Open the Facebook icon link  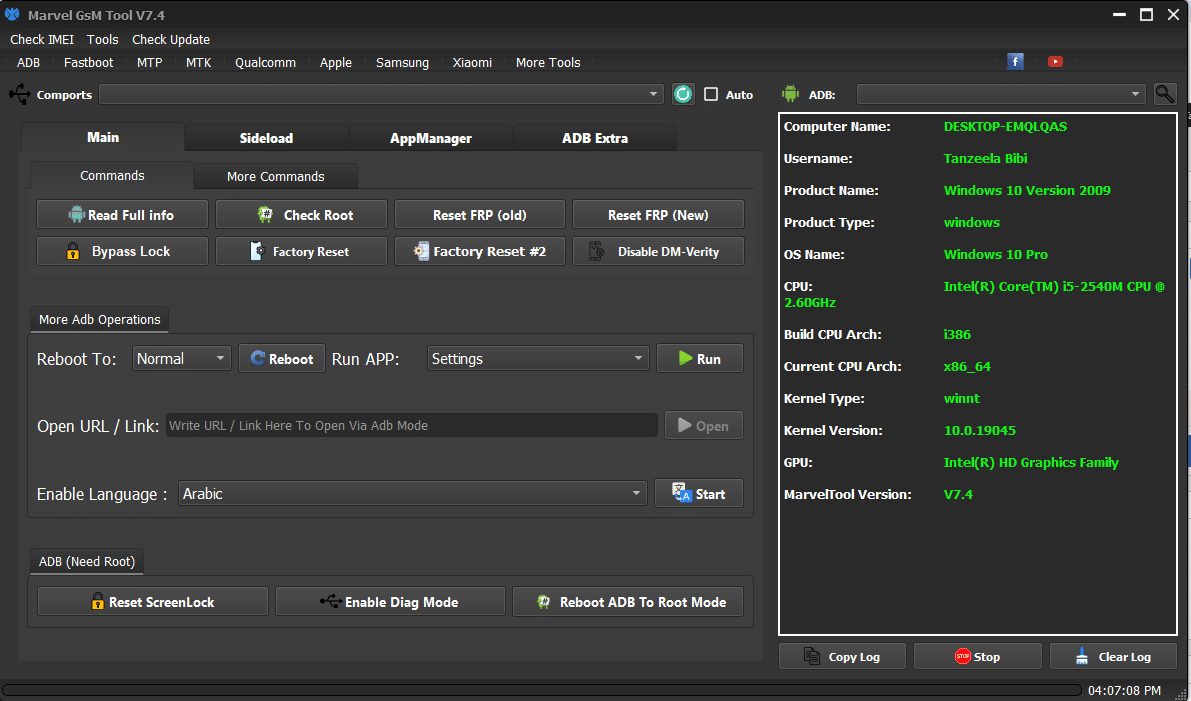[x=1015, y=62]
